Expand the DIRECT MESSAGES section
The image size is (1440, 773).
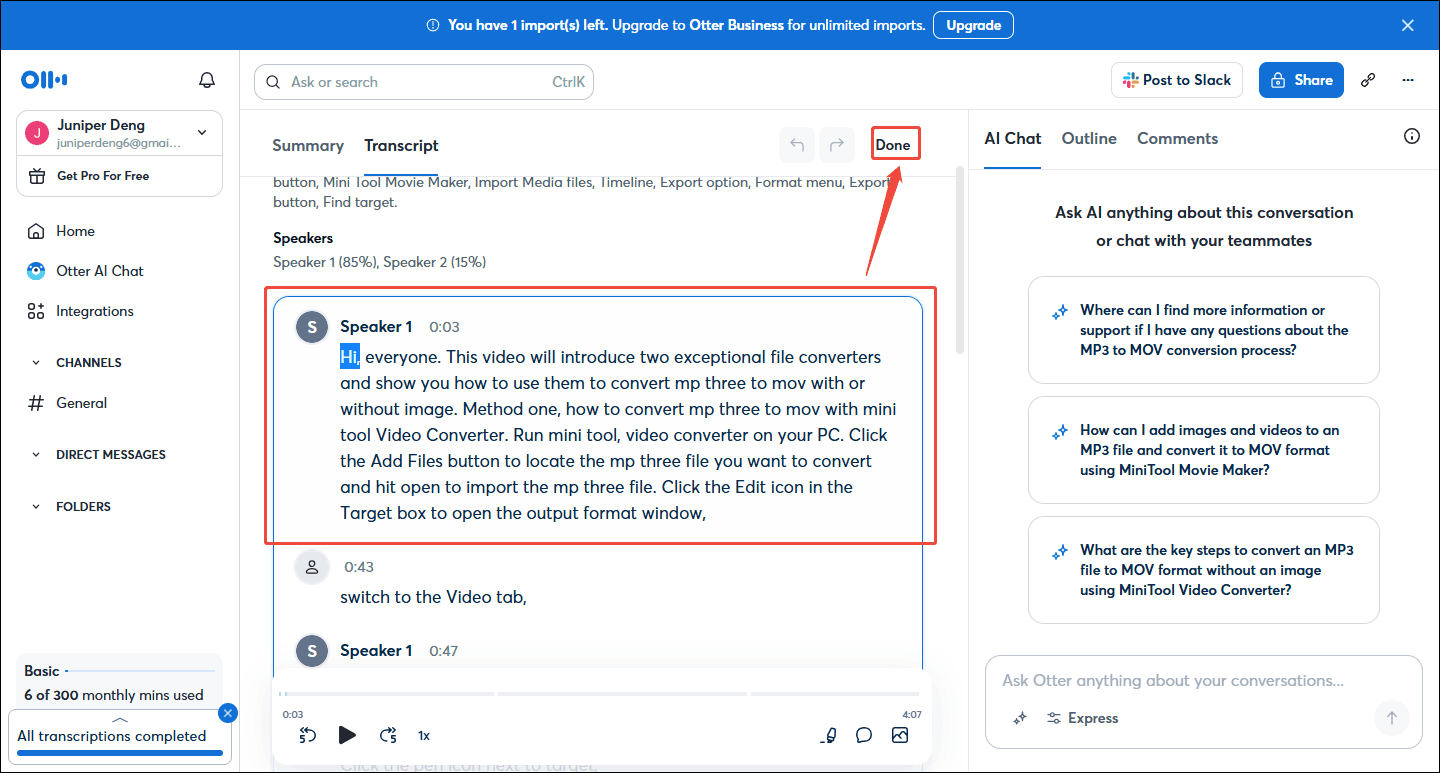coord(37,455)
